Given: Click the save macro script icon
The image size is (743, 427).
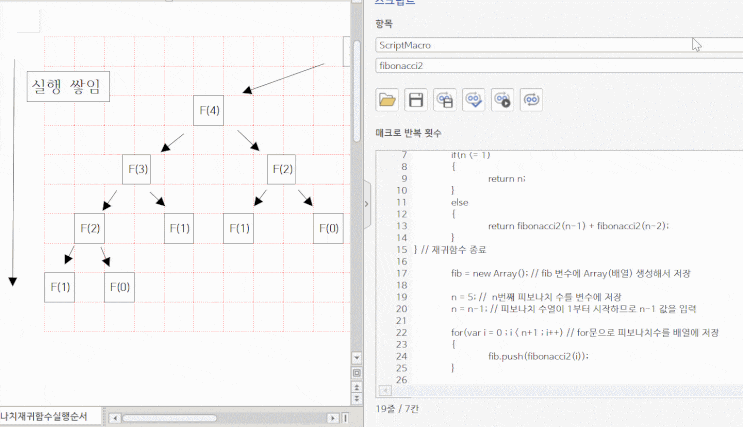Looking at the screenshot, I should (x=445, y=100).
